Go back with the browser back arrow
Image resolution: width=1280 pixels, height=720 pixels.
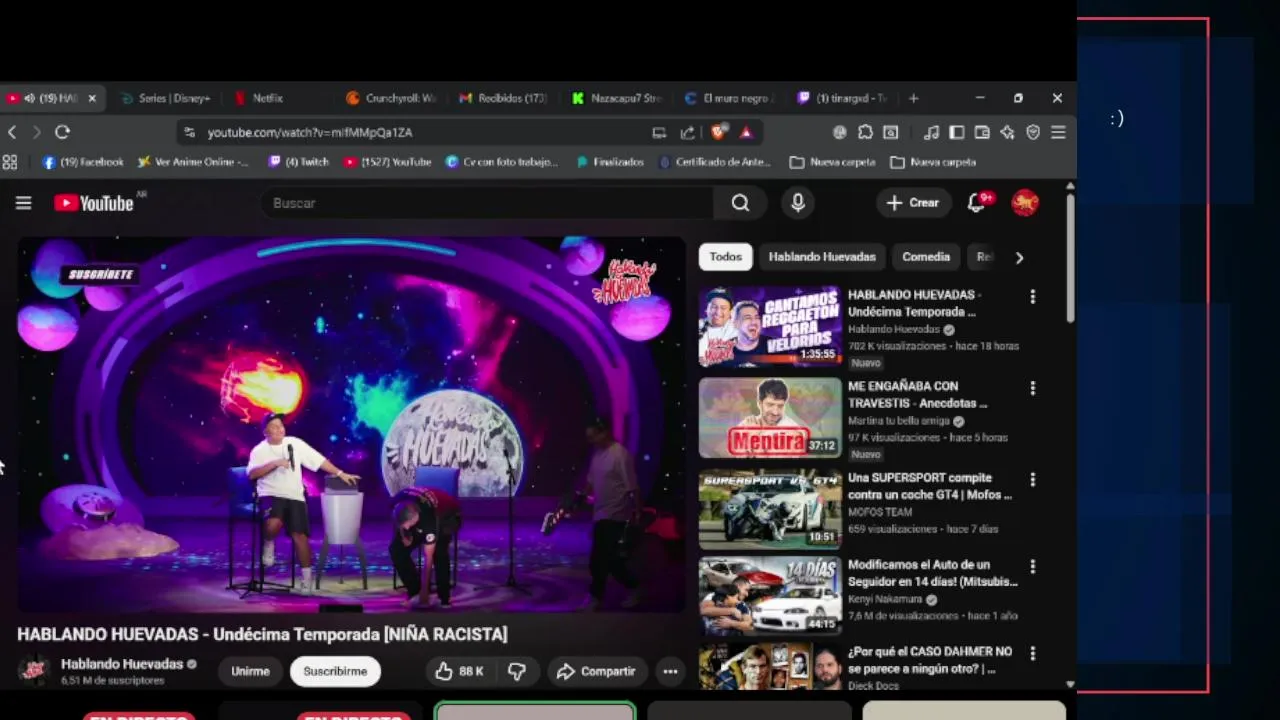(x=12, y=132)
